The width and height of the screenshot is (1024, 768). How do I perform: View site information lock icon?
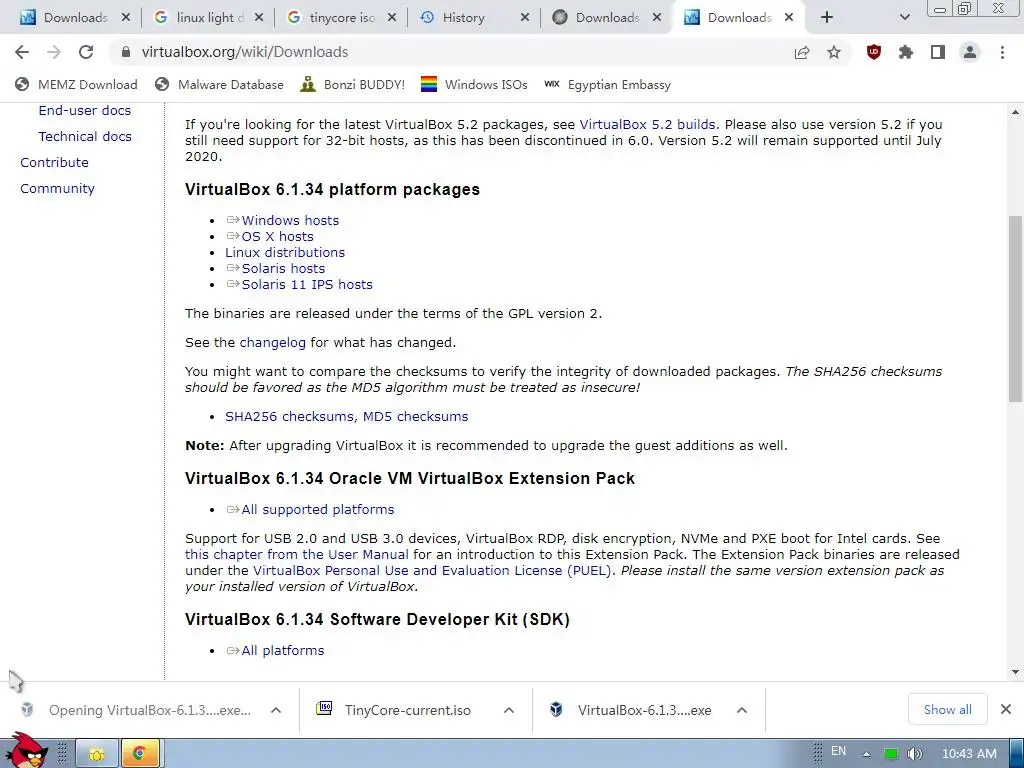click(125, 52)
